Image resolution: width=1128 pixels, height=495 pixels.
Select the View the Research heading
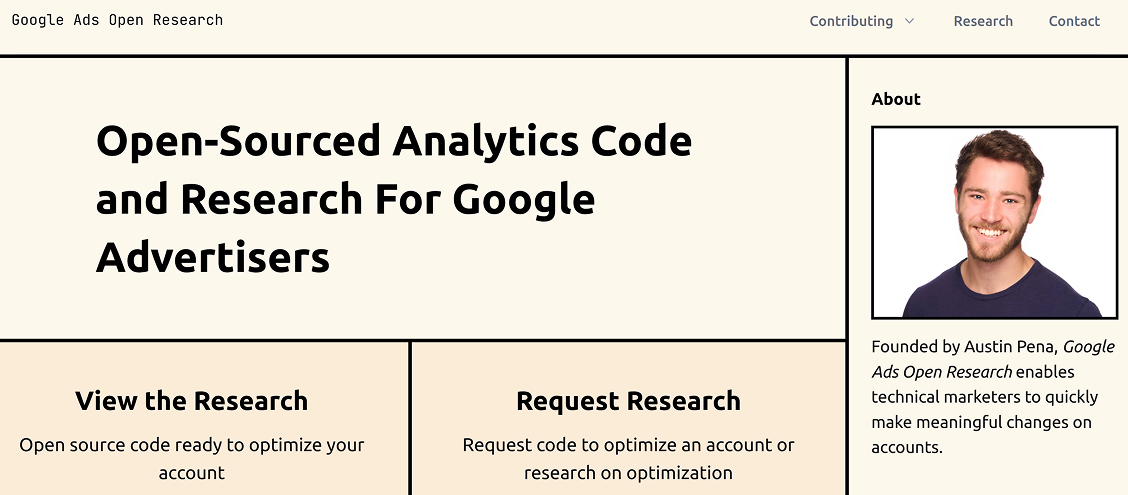coord(191,401)
